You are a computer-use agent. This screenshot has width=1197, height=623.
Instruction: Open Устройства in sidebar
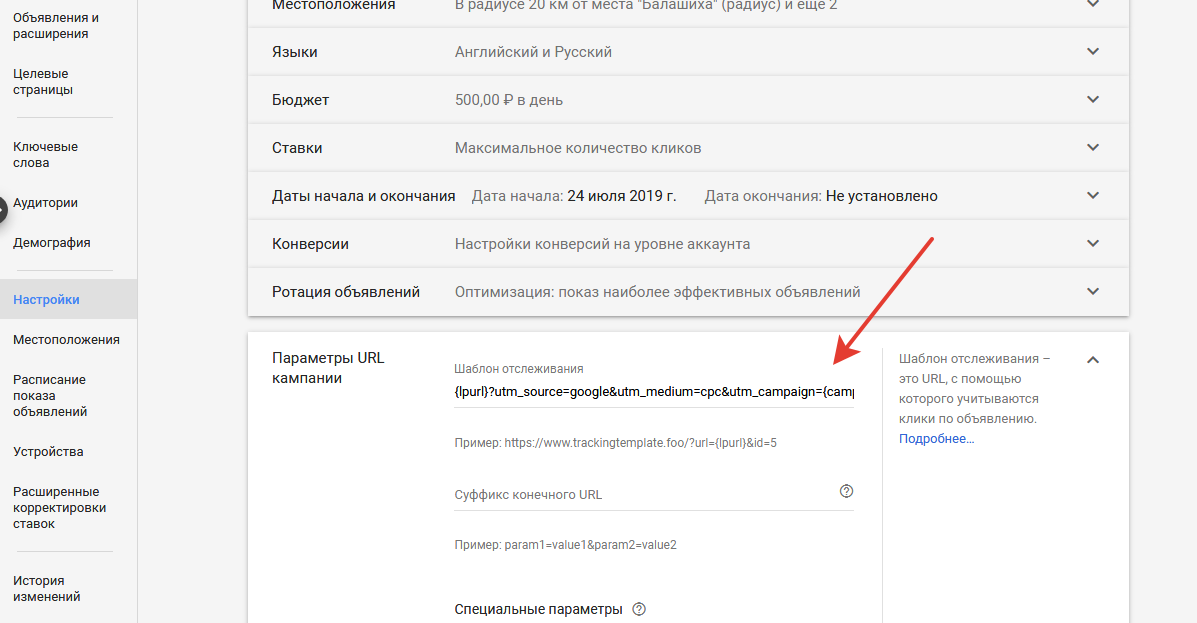click(x=48, y=451)
